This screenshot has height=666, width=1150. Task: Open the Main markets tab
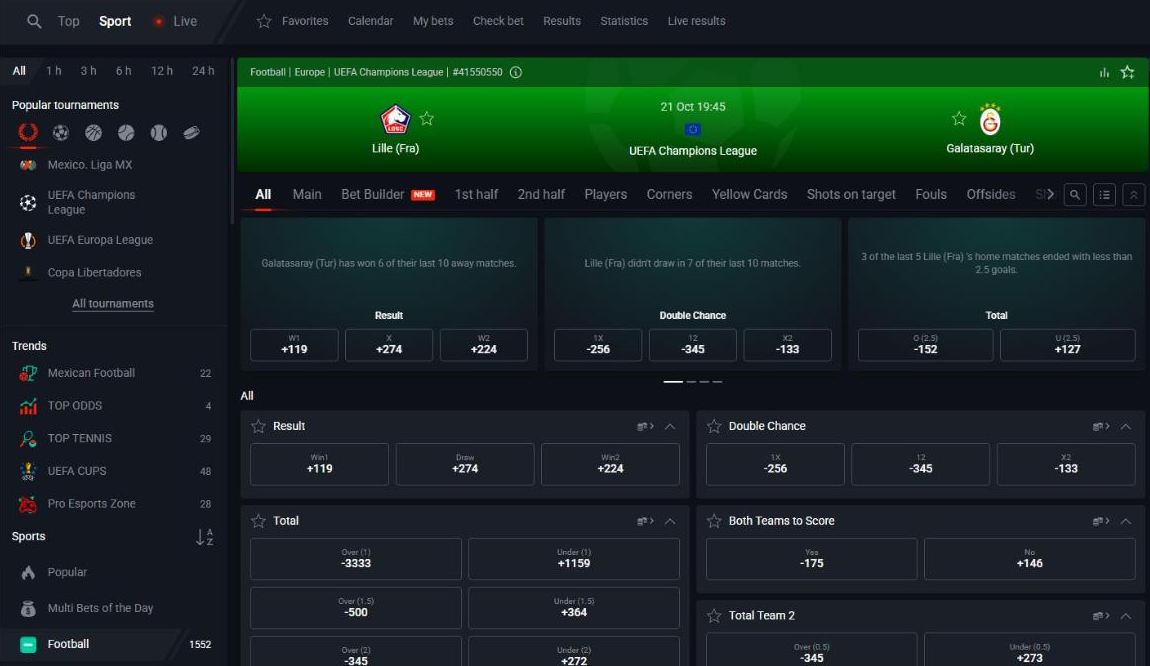pos(307,194)
